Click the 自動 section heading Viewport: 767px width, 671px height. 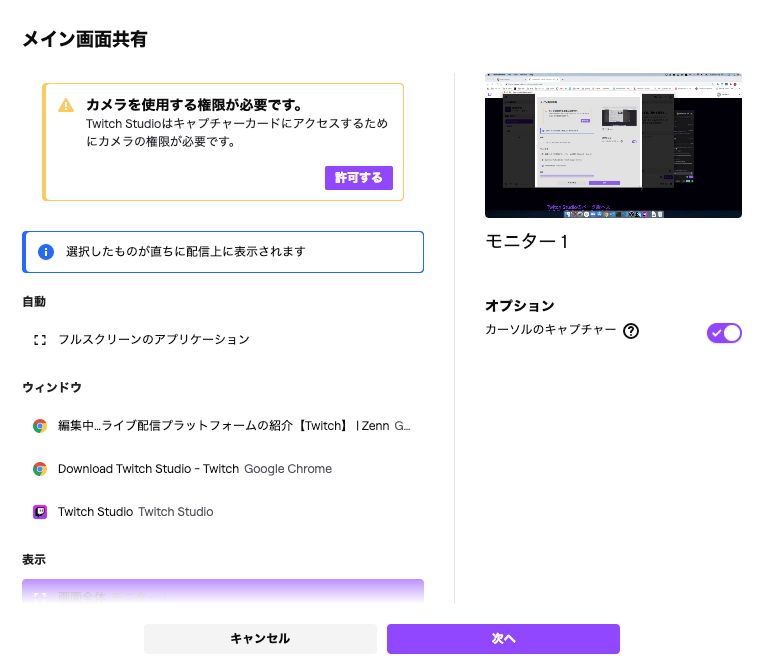click(x=34, y=302)
